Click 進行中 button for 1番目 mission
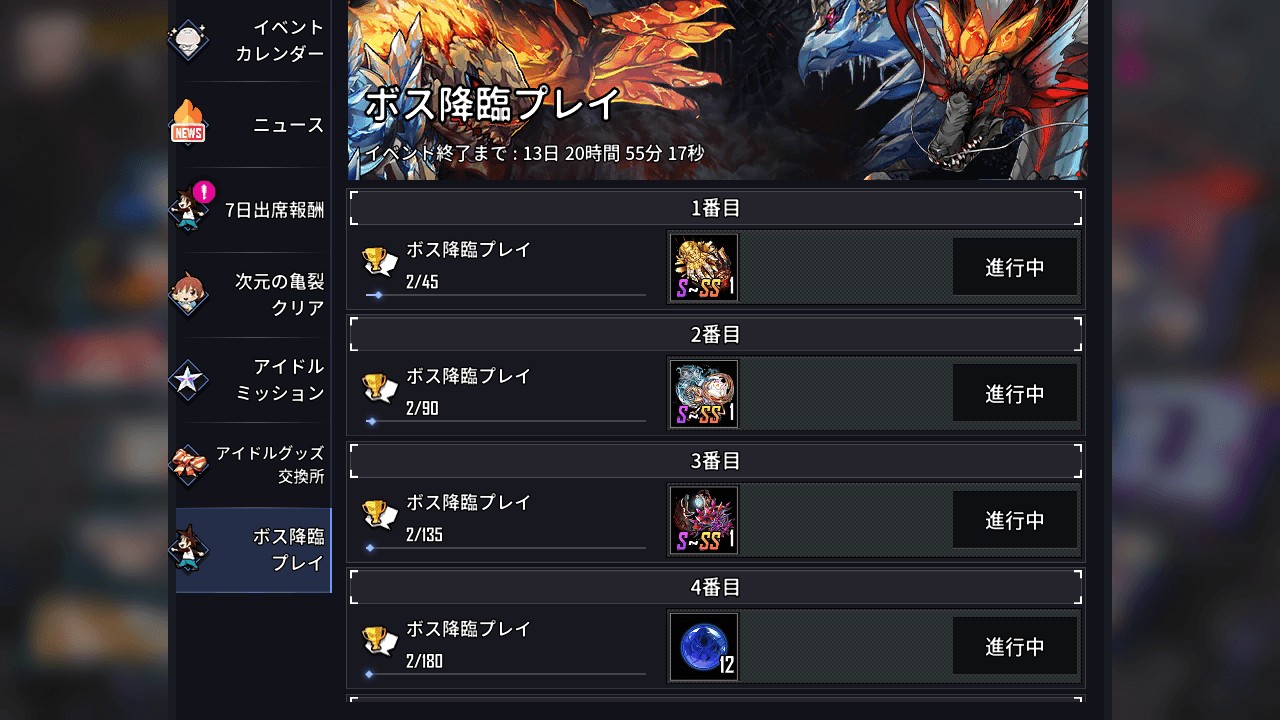This screenshot has height=720, width=1280. (x=1015, y=267)
